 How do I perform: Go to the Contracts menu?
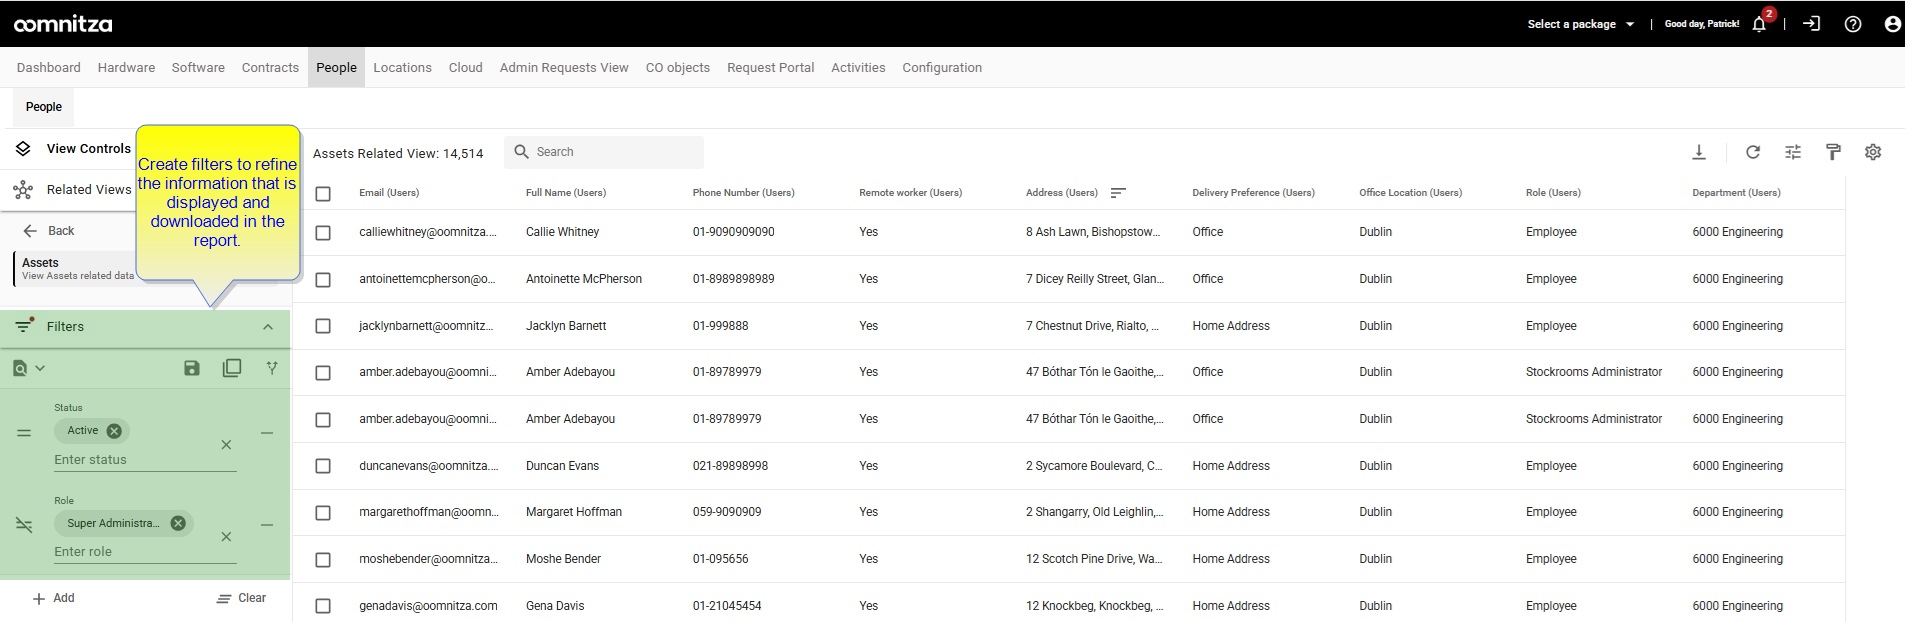click(x=270, y=68)
